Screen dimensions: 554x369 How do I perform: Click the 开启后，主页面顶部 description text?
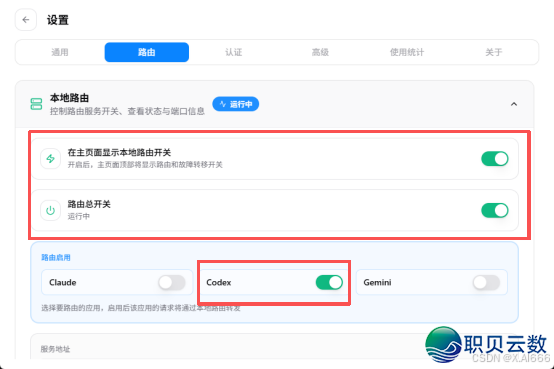click(145, 165)
